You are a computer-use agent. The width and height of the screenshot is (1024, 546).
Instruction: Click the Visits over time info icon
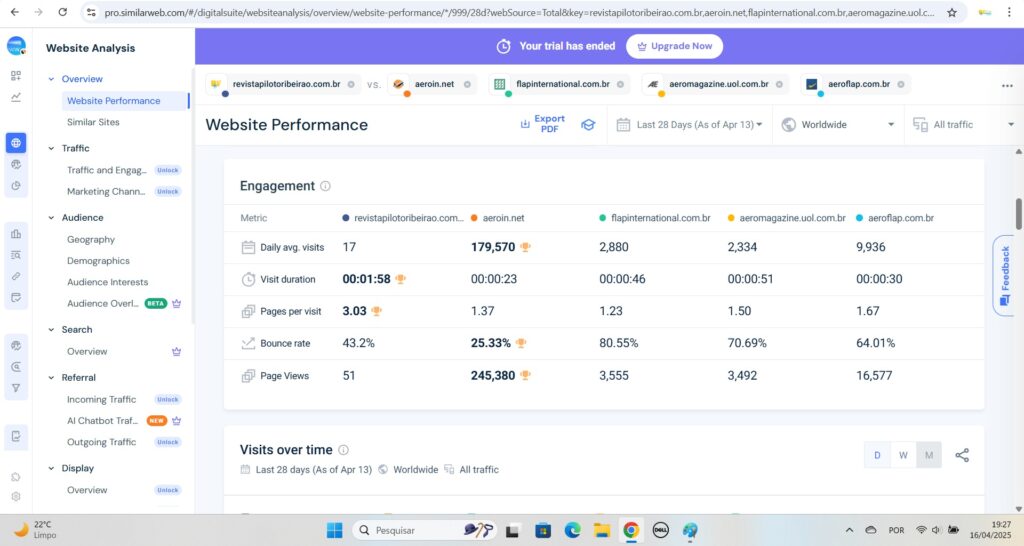point(344,450)
